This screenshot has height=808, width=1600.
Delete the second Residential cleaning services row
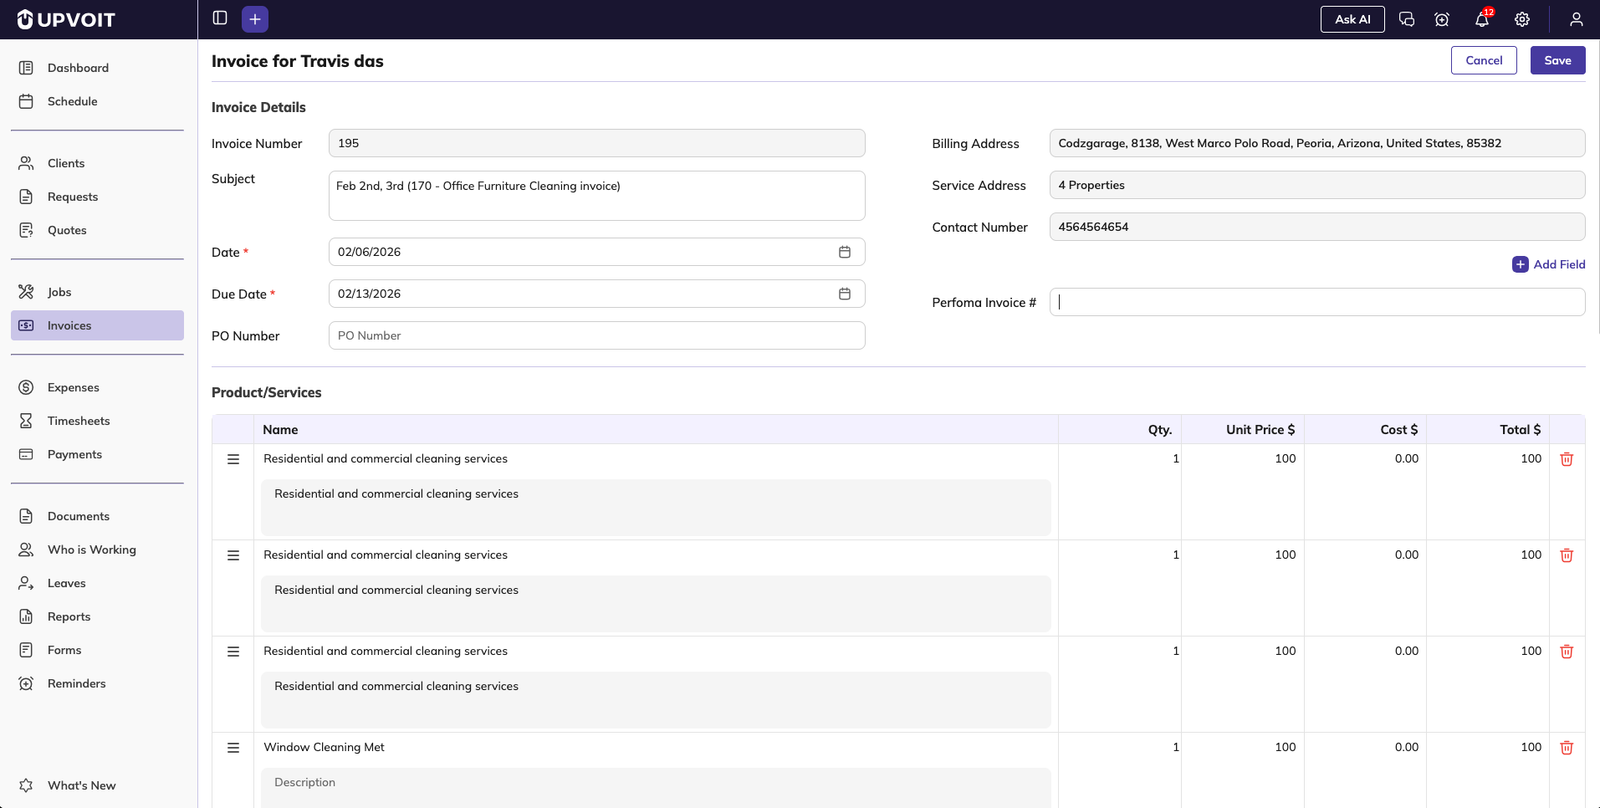tap(1567, 555)
